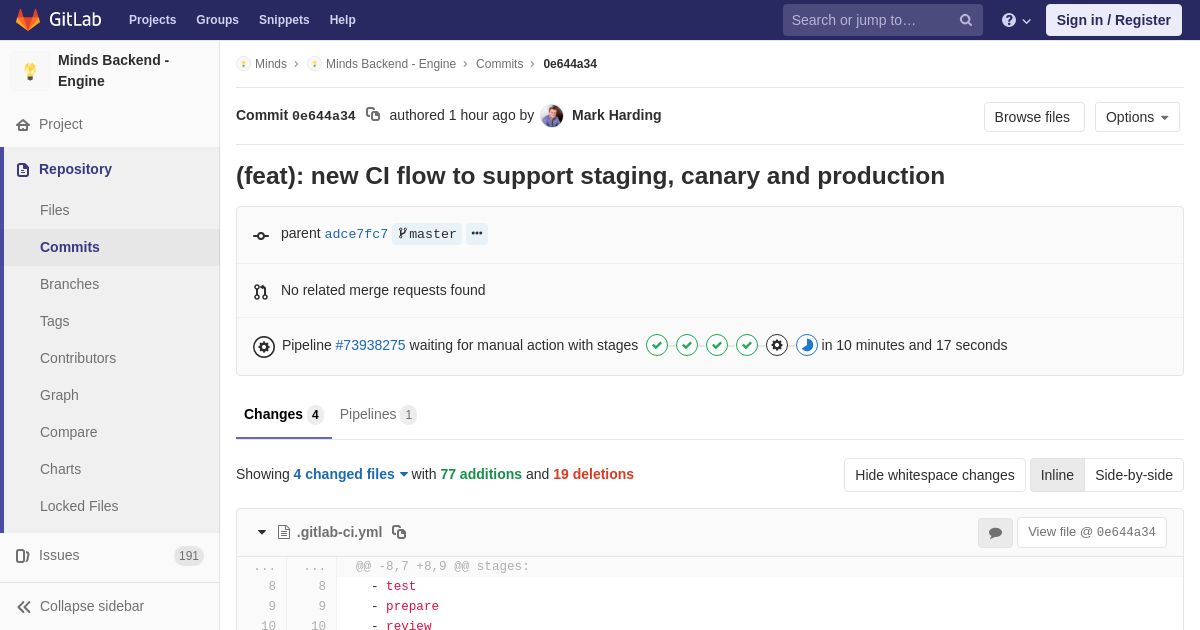Viewport: 1200px width, 630px height.
Task: Open Branches in repository sidebar
Action: (112, 284)
